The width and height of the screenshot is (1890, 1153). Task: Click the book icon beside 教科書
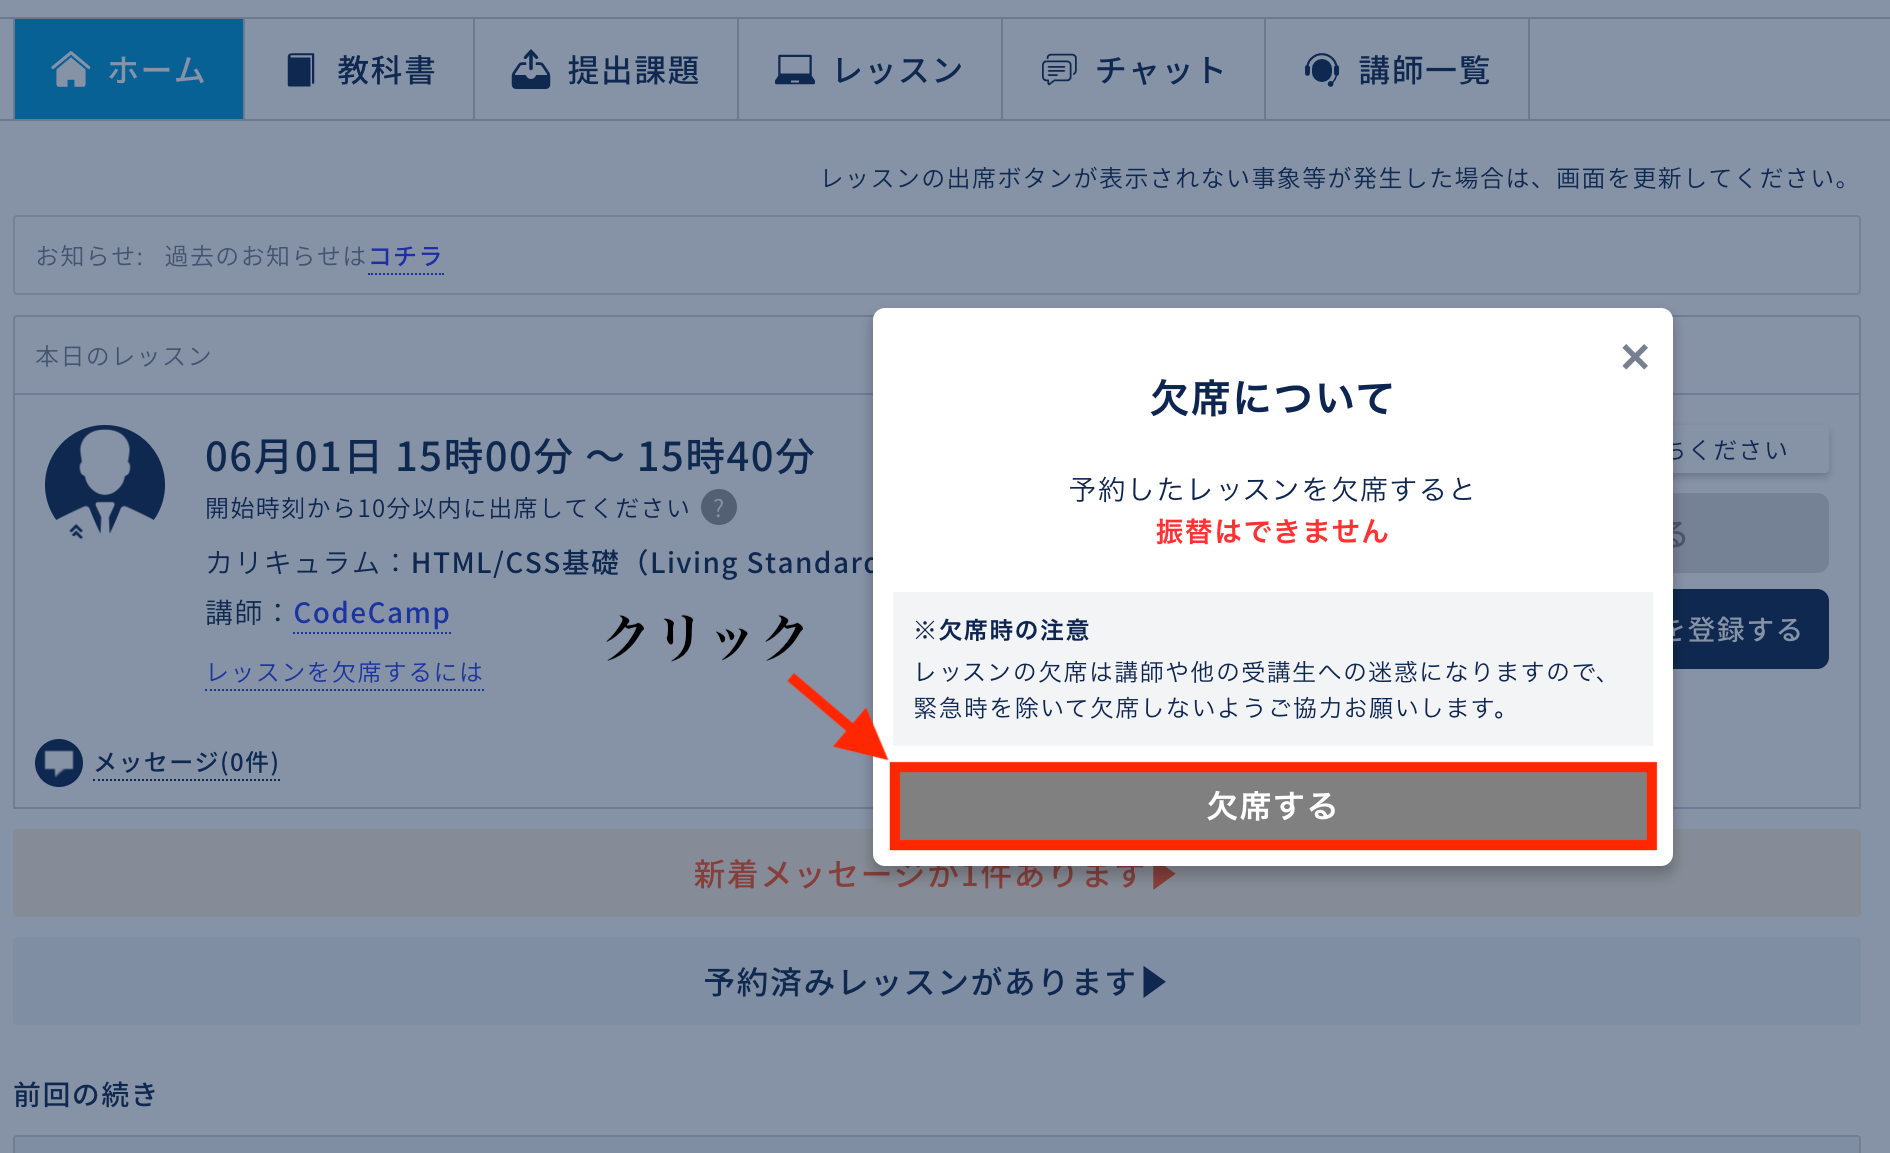tap(300, 70)
